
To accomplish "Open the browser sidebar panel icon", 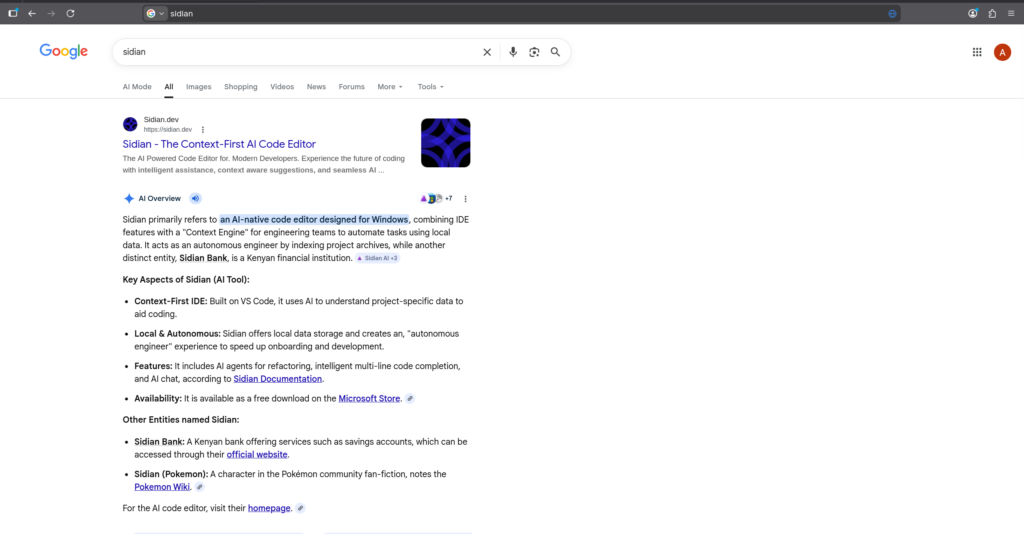I will 13,13.
